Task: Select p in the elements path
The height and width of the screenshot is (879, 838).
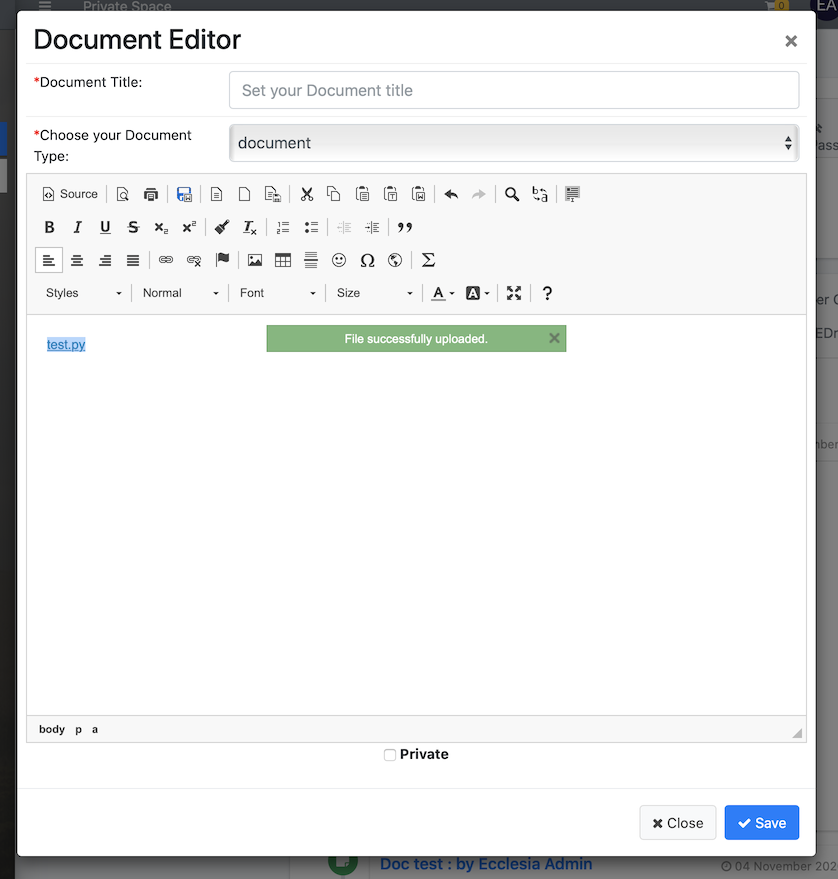Action: pos(78,729)
